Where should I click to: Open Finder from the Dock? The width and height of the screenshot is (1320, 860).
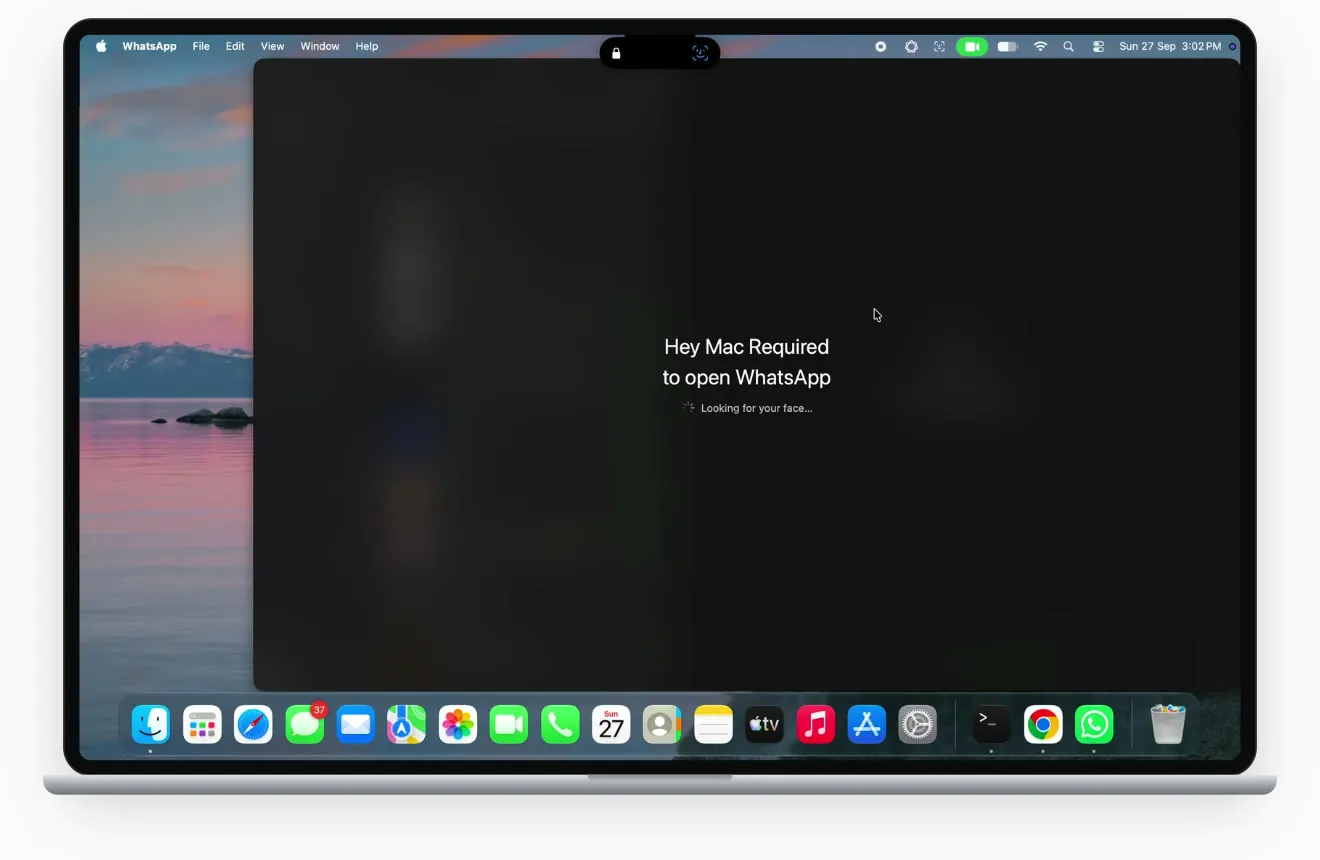[151, 725]
